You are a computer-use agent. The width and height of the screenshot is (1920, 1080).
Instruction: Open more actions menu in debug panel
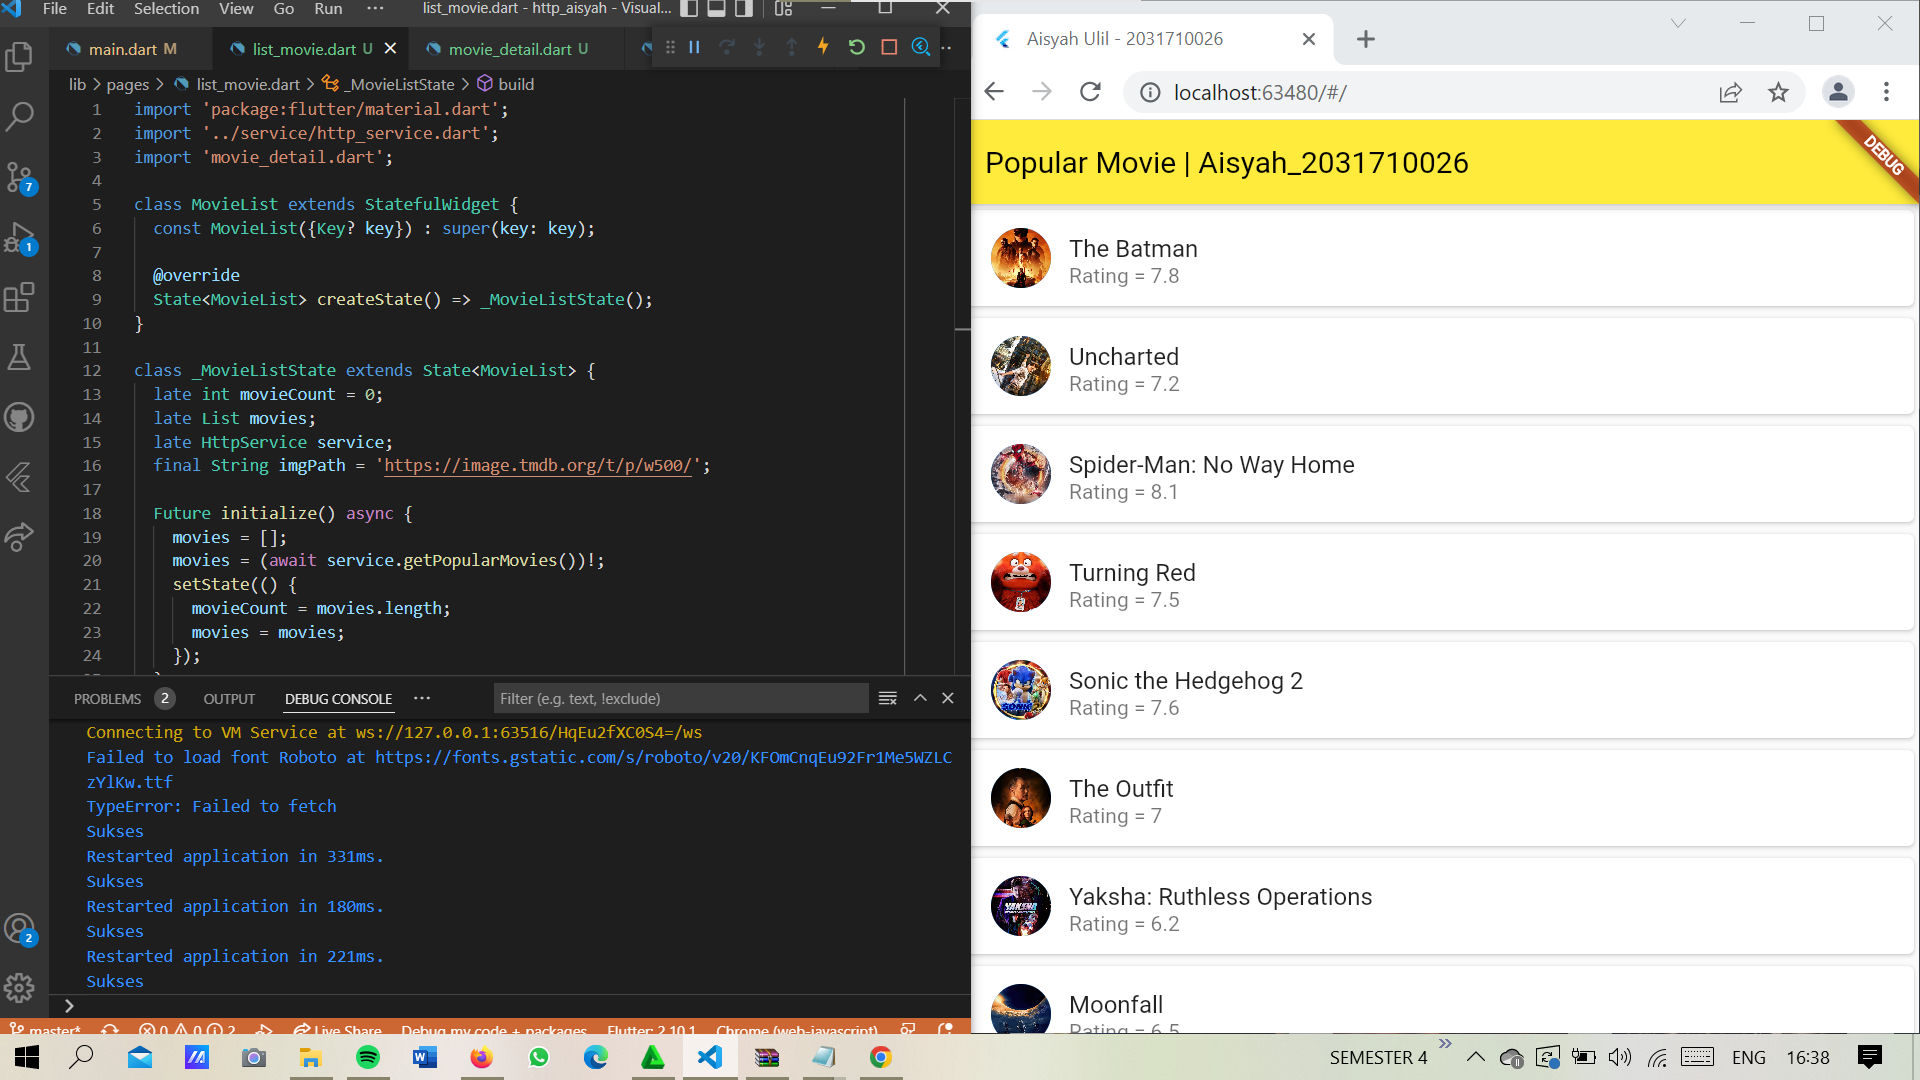coord(421,698)
